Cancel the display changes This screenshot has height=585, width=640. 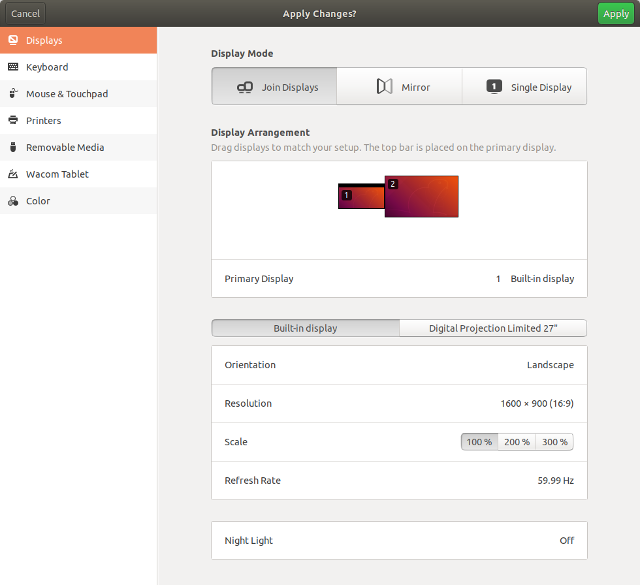[x=25, y=14]
